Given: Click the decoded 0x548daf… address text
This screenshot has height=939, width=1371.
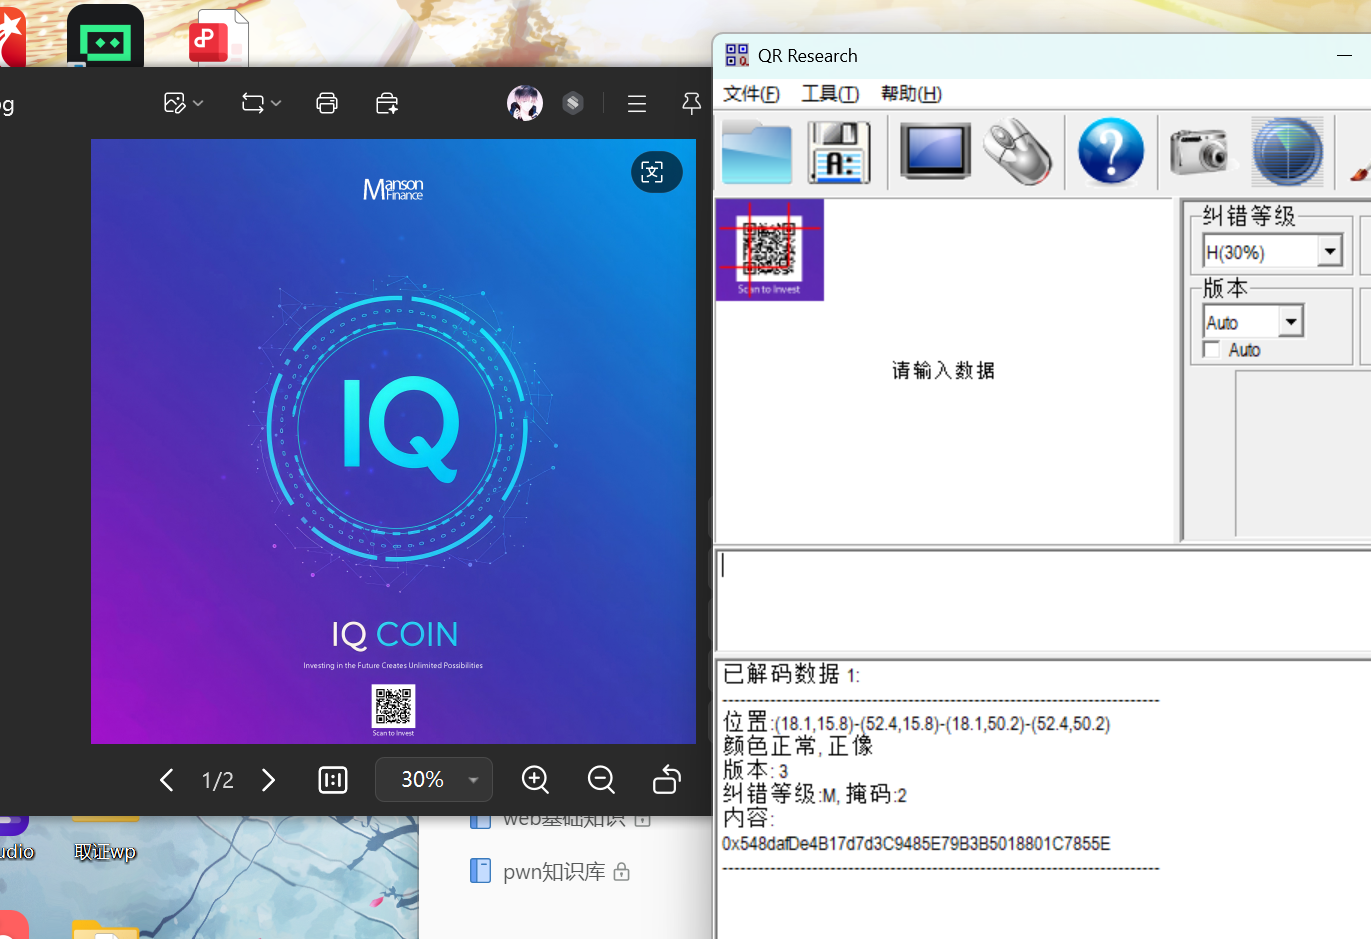Looking at the screenshot, I should pyautogui.click(x=916, y=844).
